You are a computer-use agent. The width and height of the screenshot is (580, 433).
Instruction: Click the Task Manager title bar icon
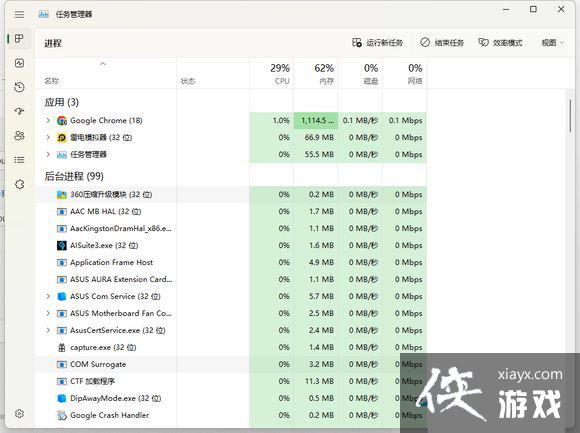(44, 14)
